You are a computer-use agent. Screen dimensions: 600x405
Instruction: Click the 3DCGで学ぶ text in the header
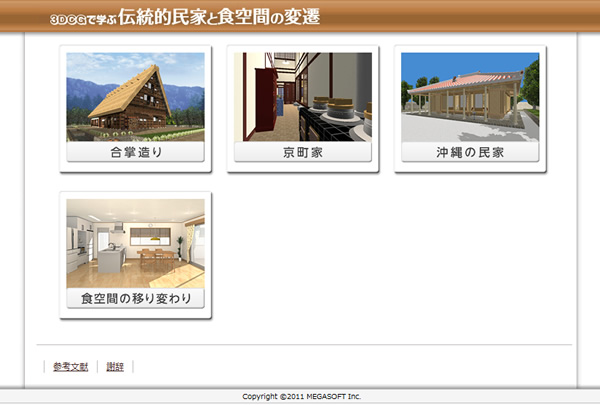tap(82, 19)
